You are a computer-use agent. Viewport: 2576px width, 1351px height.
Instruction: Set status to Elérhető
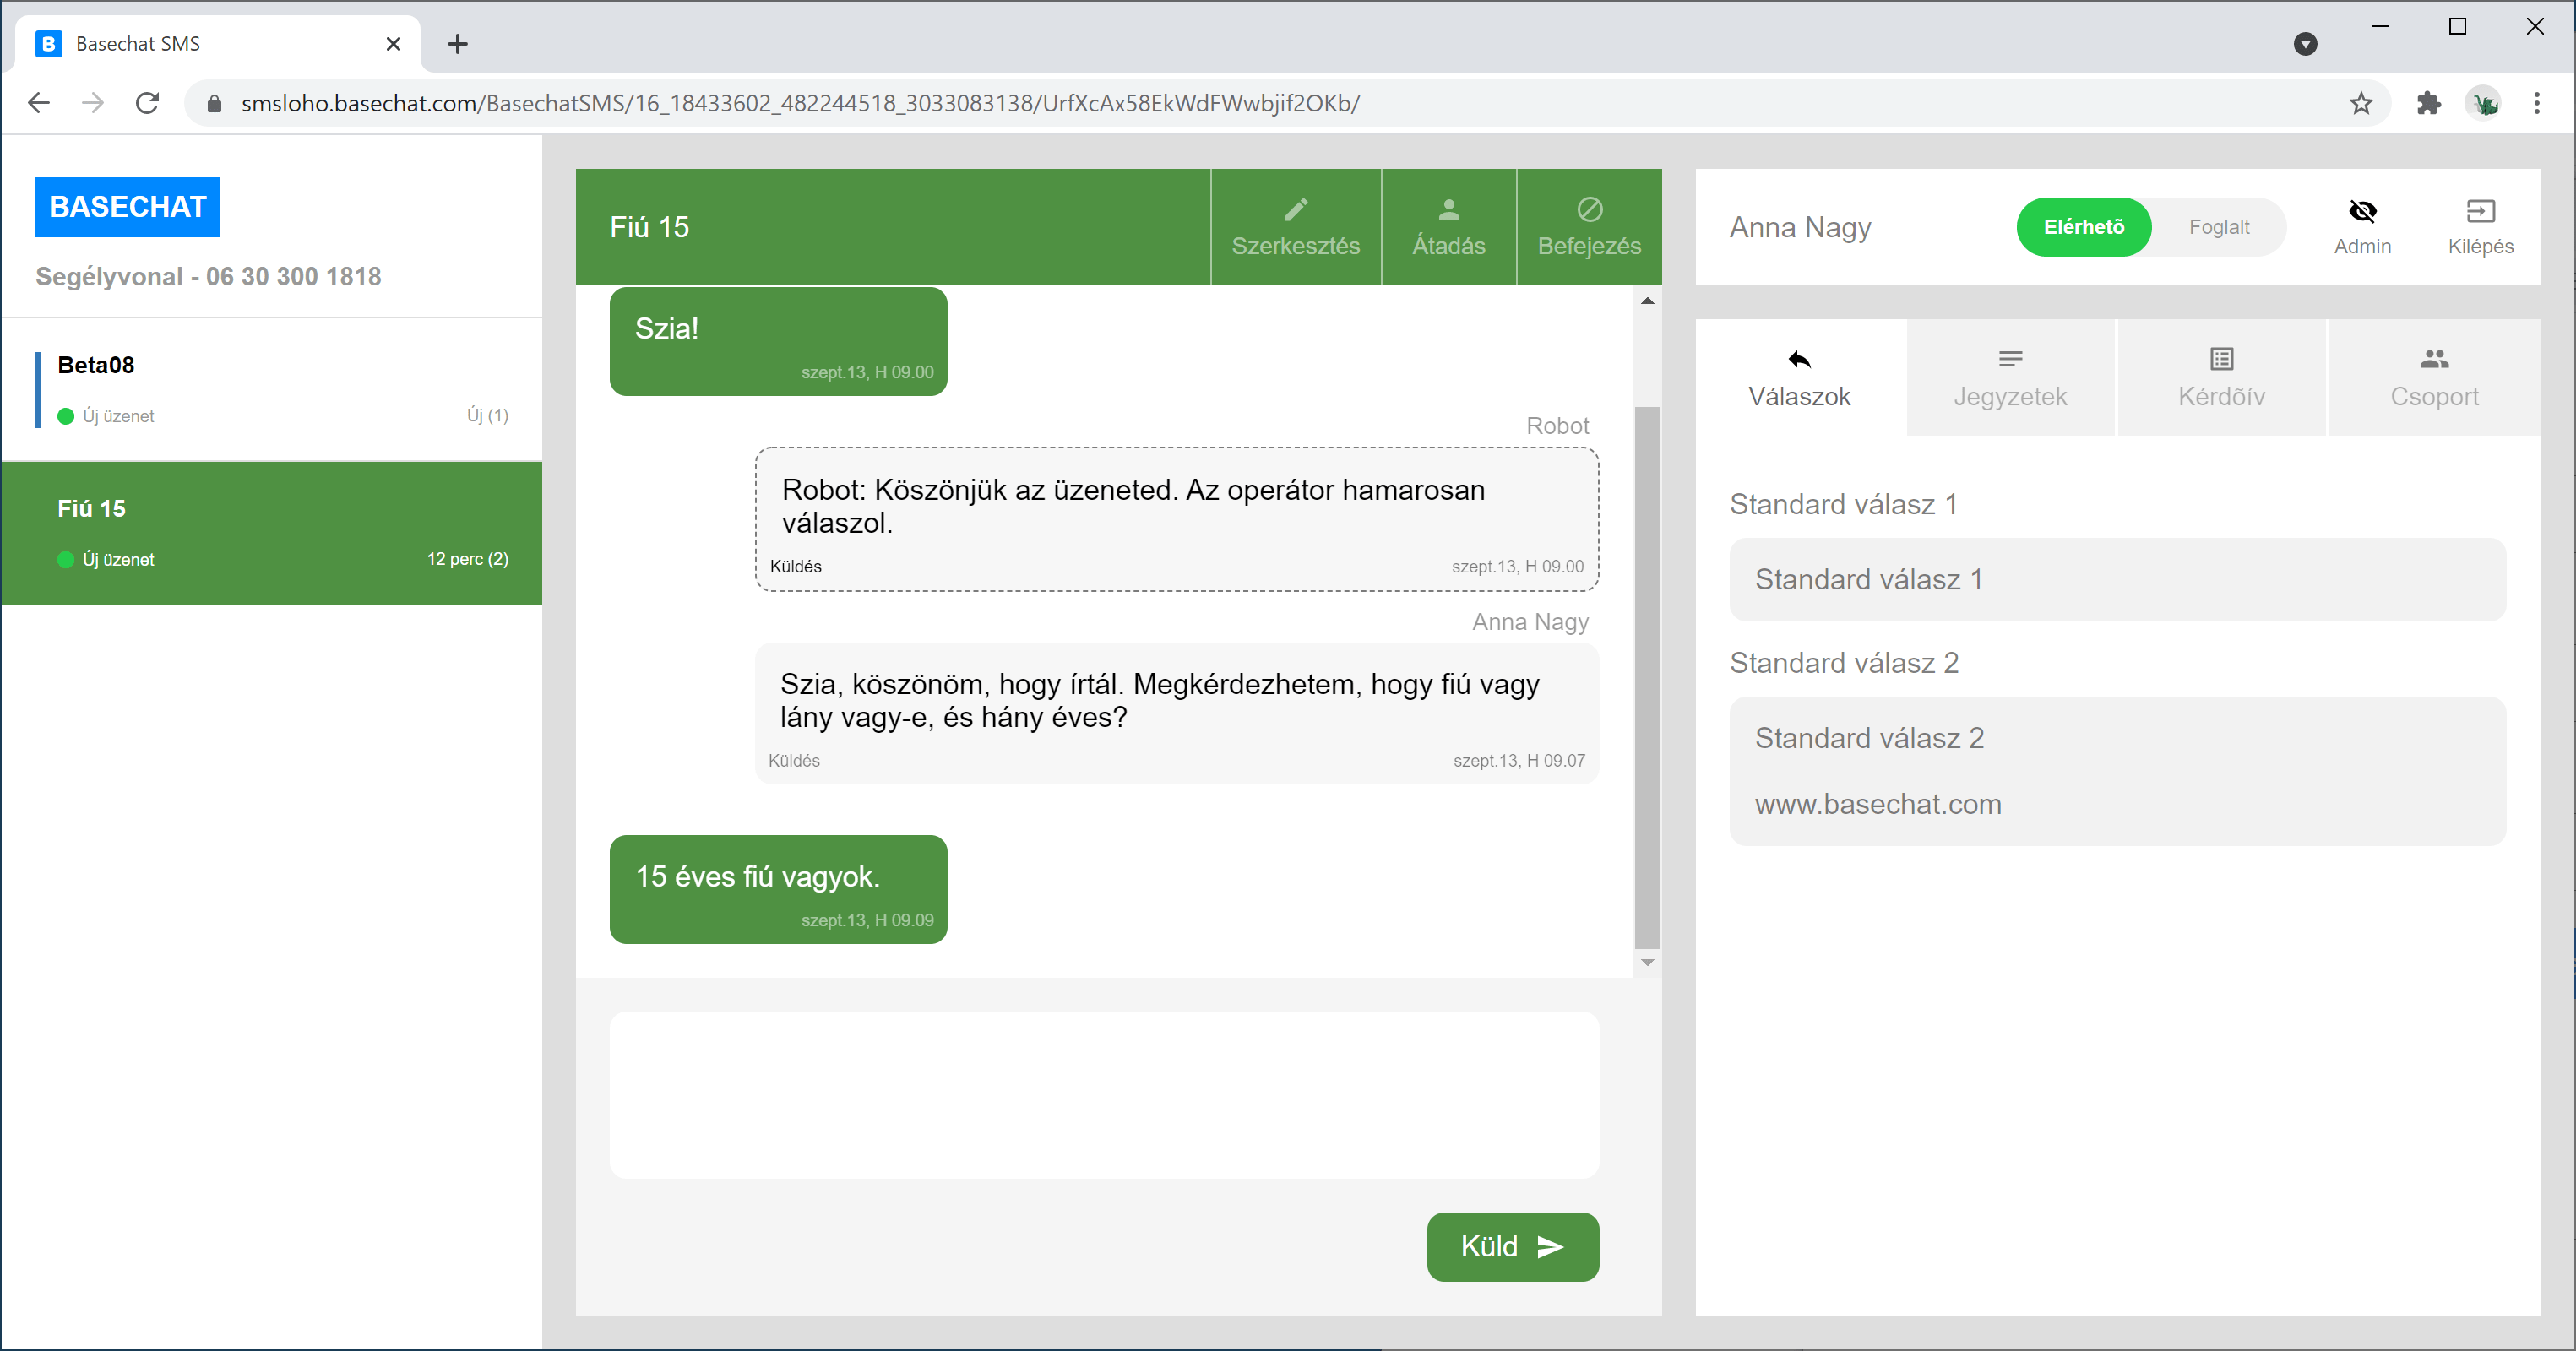(2083, 227)
